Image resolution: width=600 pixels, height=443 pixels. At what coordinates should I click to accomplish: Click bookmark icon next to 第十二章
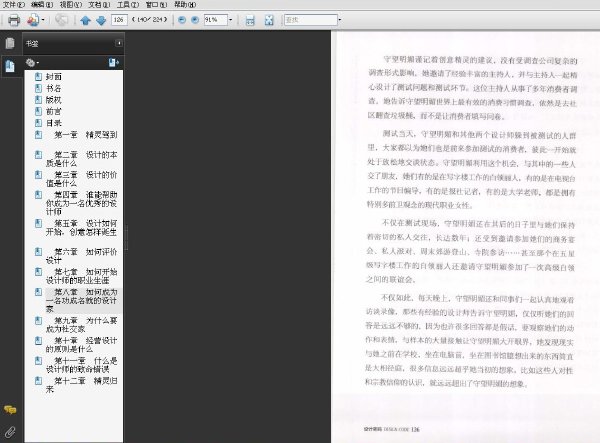pos(38,381)
